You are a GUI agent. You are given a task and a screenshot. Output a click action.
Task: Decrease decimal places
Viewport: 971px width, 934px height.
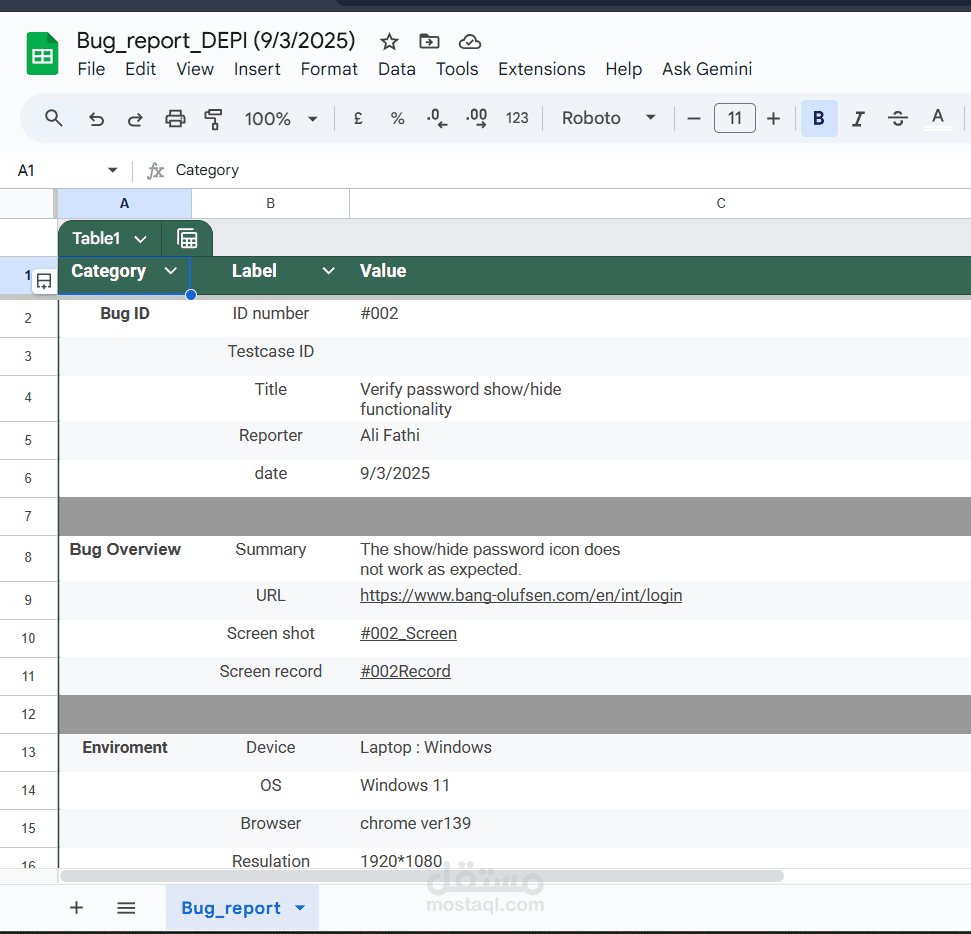[x=437, y=118]
